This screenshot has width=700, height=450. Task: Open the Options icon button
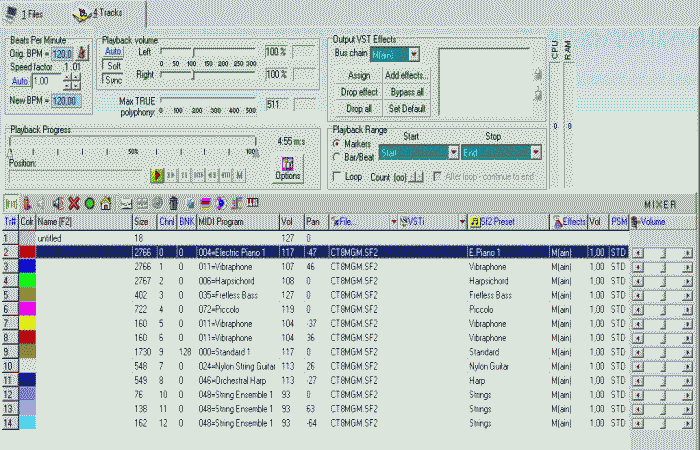click(x=286, y=168)
